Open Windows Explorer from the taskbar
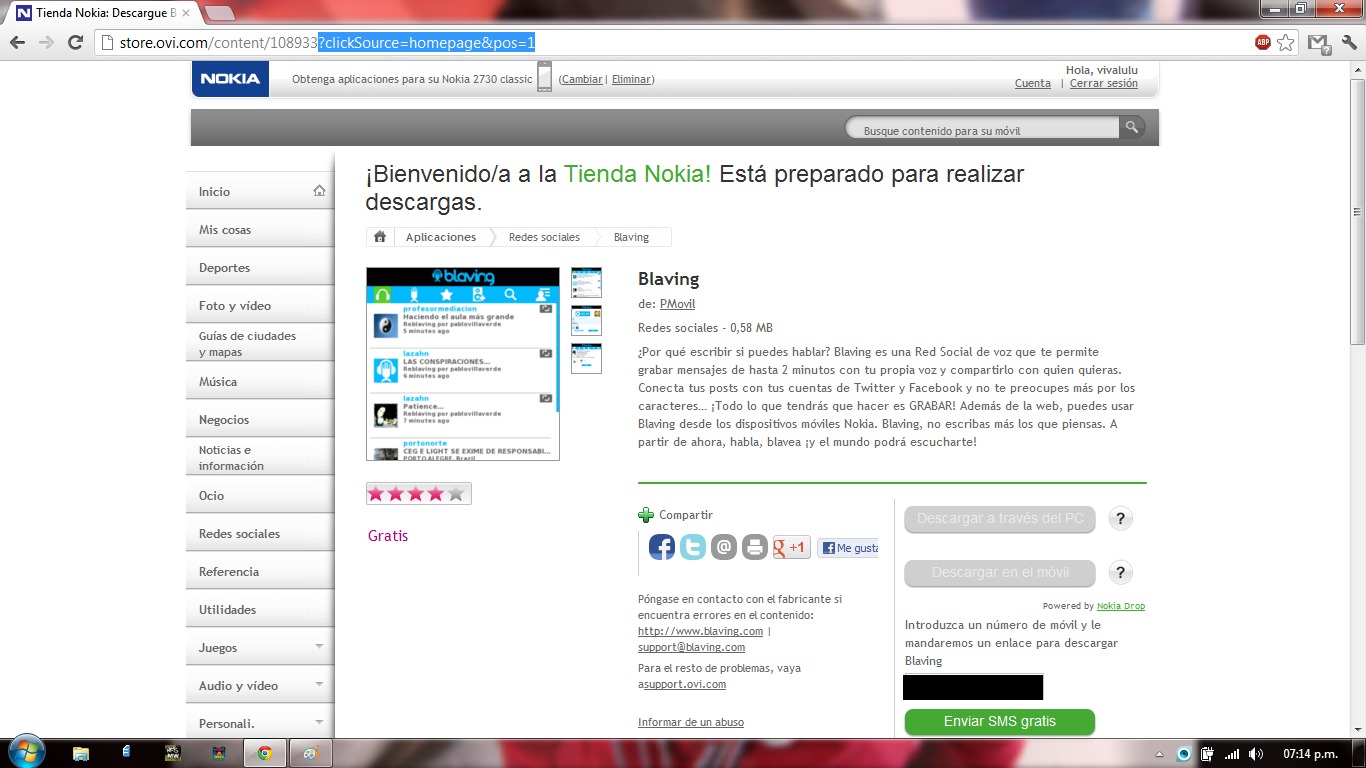Viewport: 1366px width, 768px height. 81,753
